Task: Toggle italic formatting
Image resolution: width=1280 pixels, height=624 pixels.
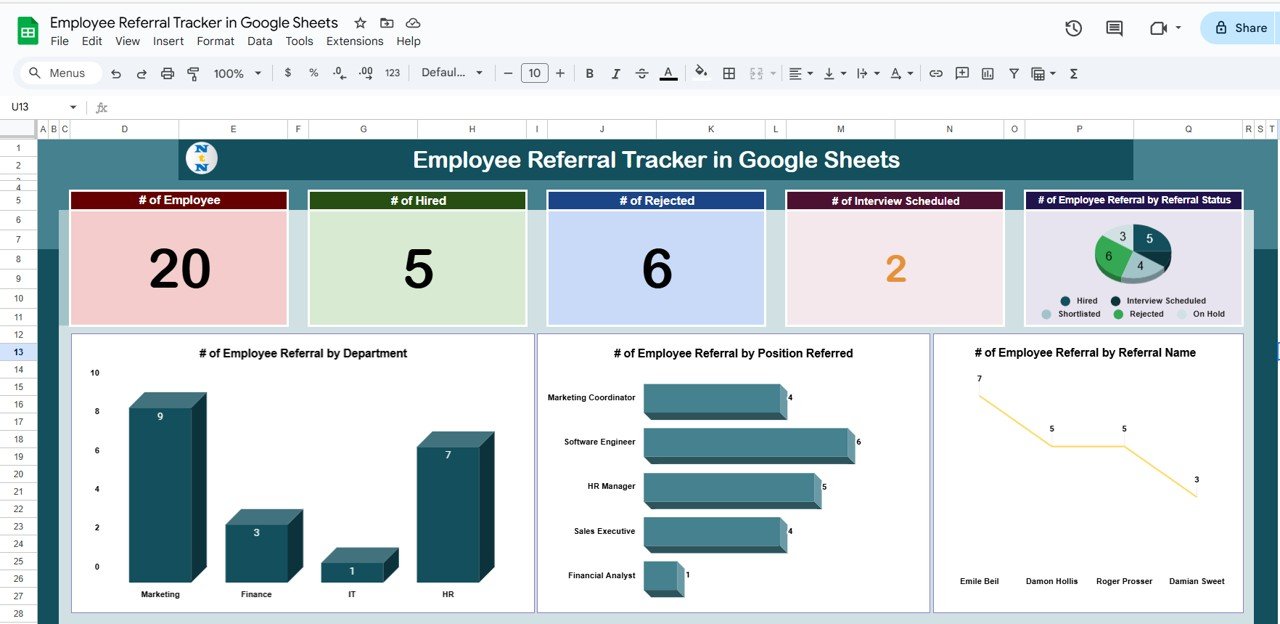Action: (x=616, y=74)
